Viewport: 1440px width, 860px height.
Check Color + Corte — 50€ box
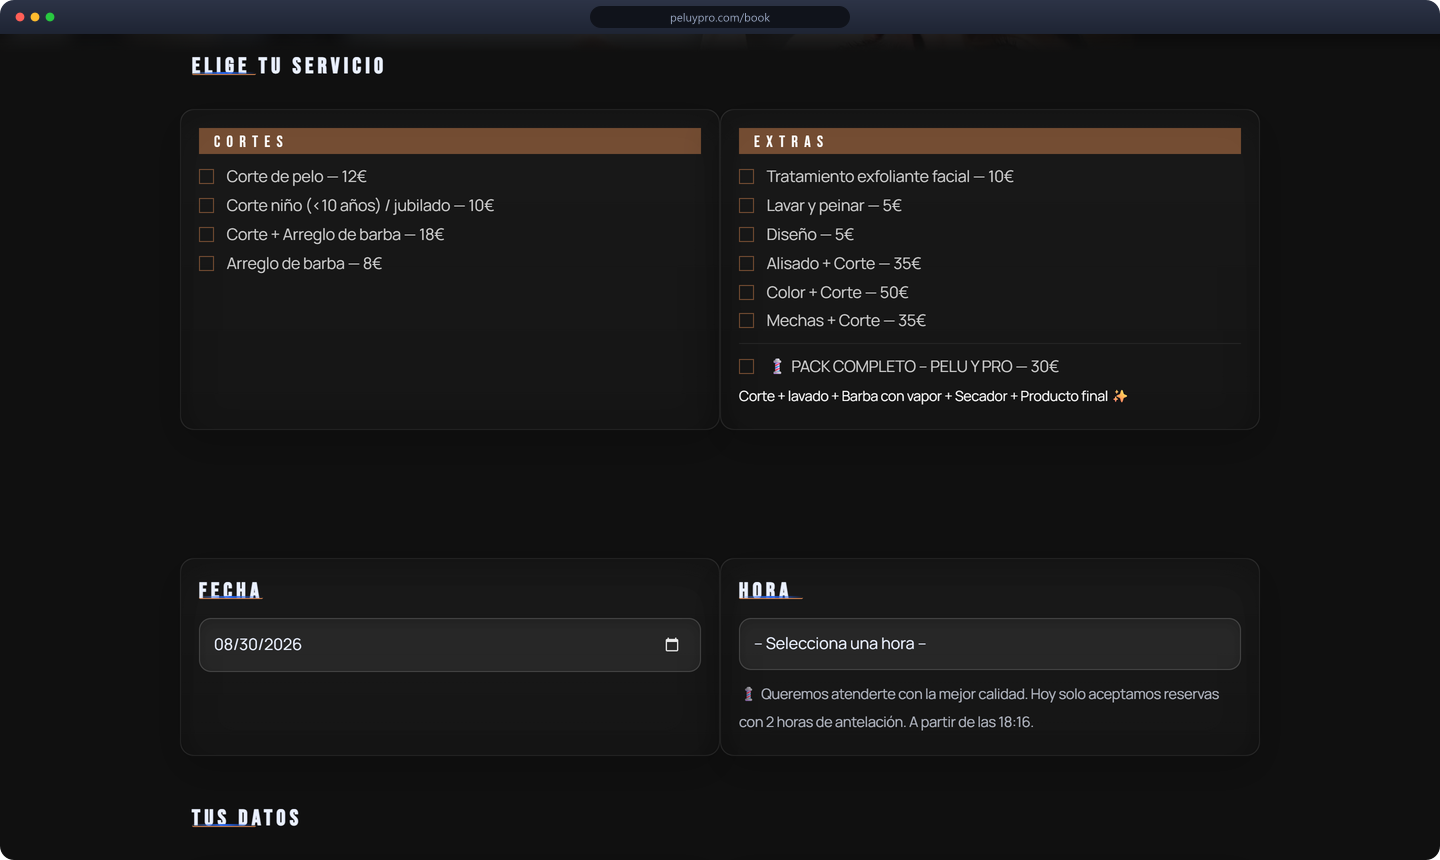pos(747,293)
